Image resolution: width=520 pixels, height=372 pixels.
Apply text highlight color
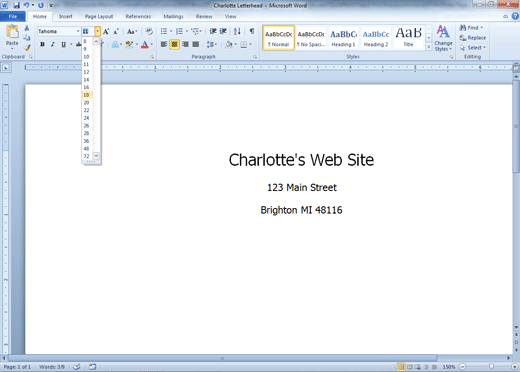pos(129,44)
